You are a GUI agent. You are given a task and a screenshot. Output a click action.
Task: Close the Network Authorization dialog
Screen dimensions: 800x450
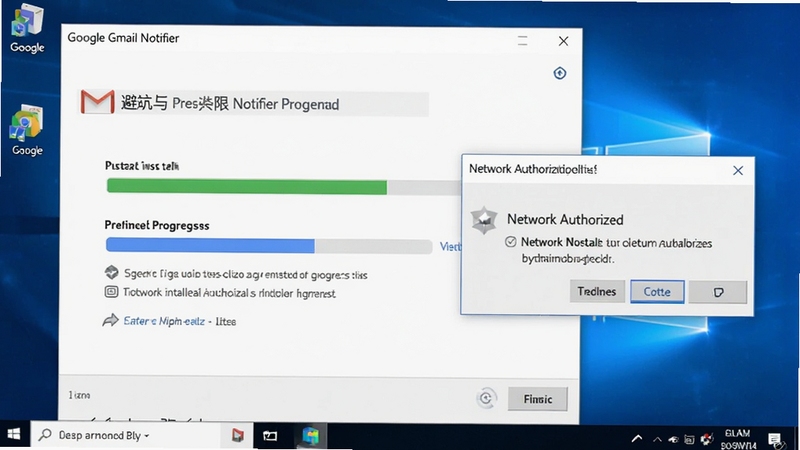[x=738, y=170]
